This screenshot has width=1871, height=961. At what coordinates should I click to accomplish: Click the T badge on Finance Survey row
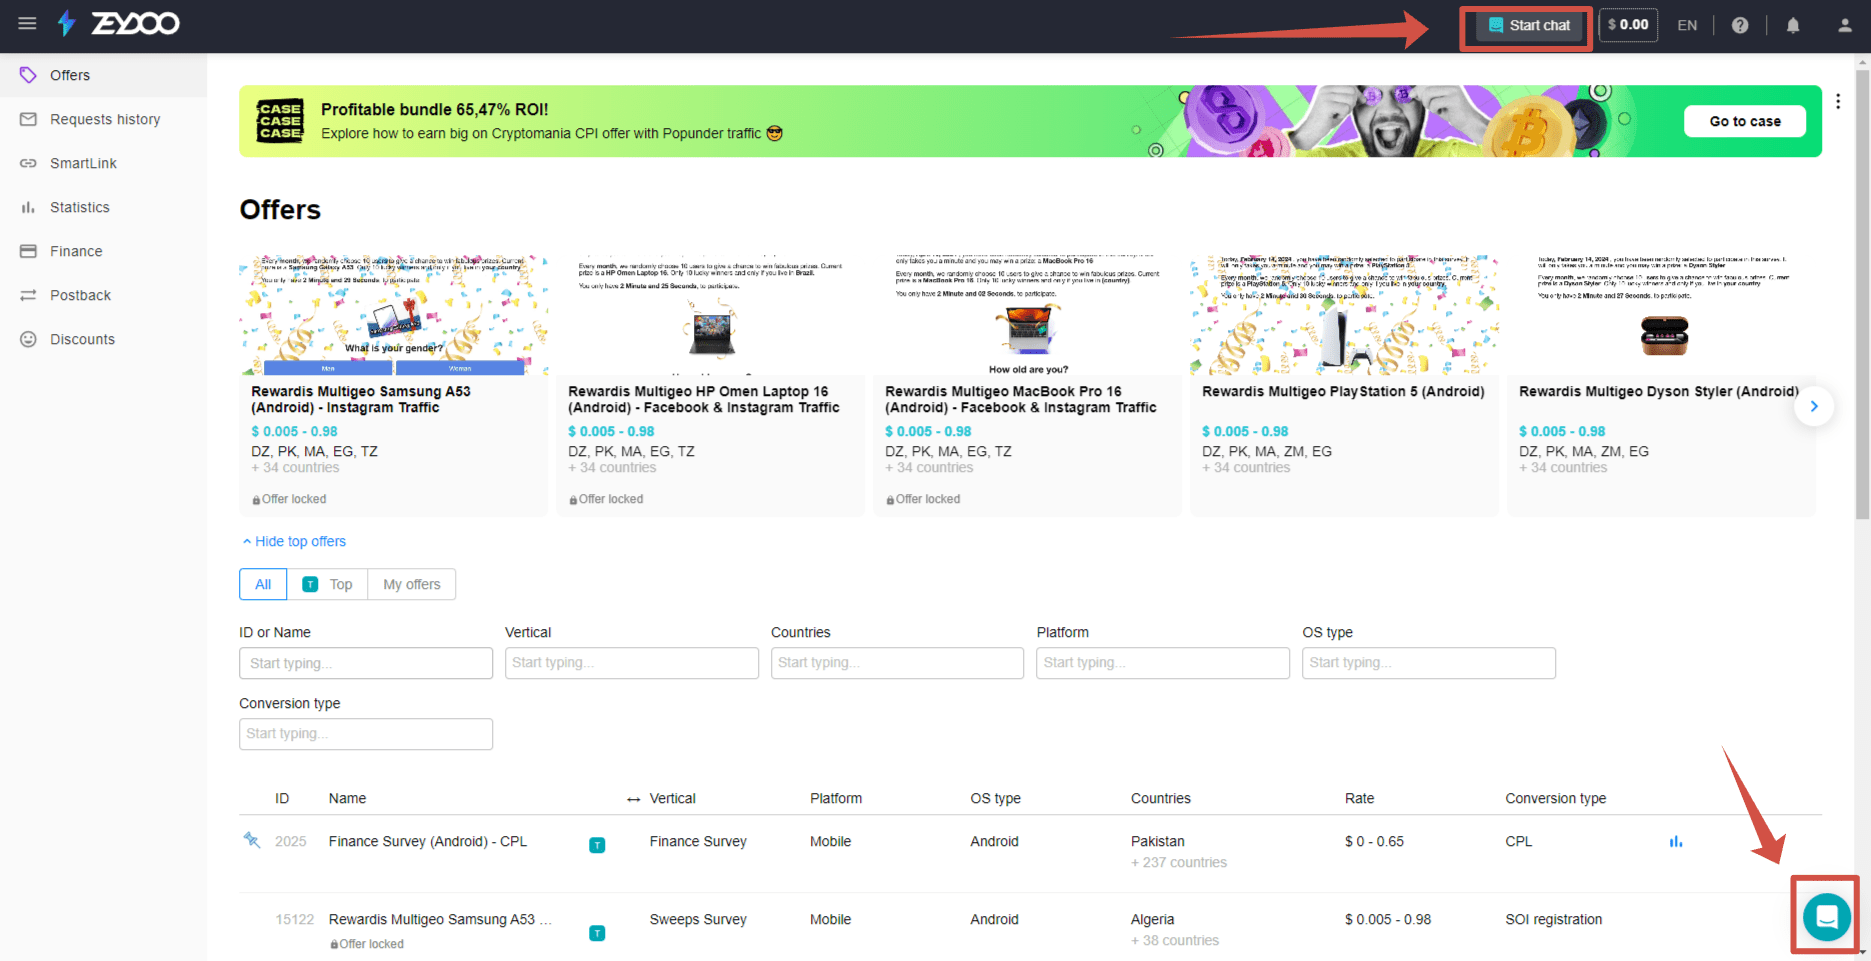point(597,845)
